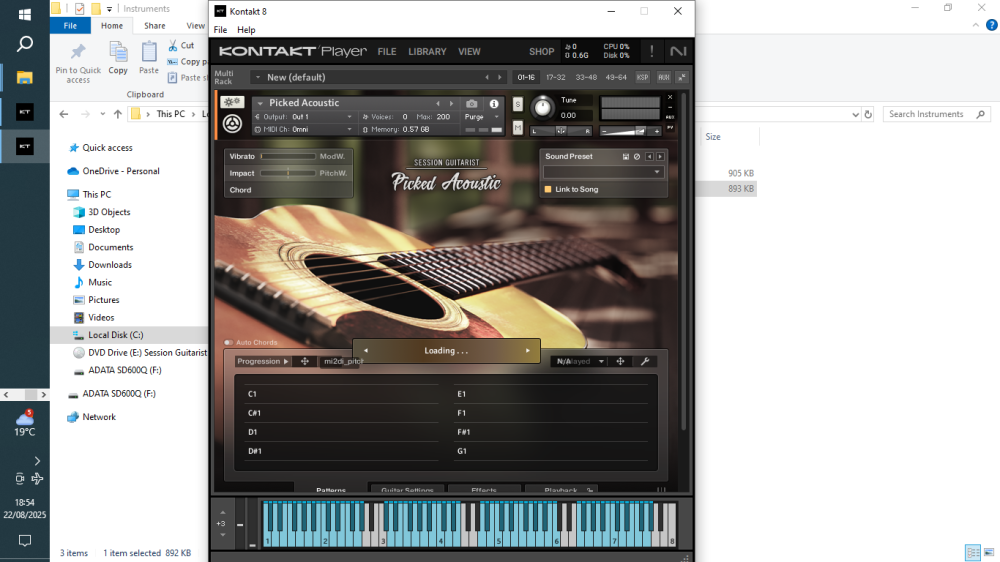Open instrument info with the i icon
Image resolution: width=1000 pixels, height=562 pixels.
tap(494, 103)
